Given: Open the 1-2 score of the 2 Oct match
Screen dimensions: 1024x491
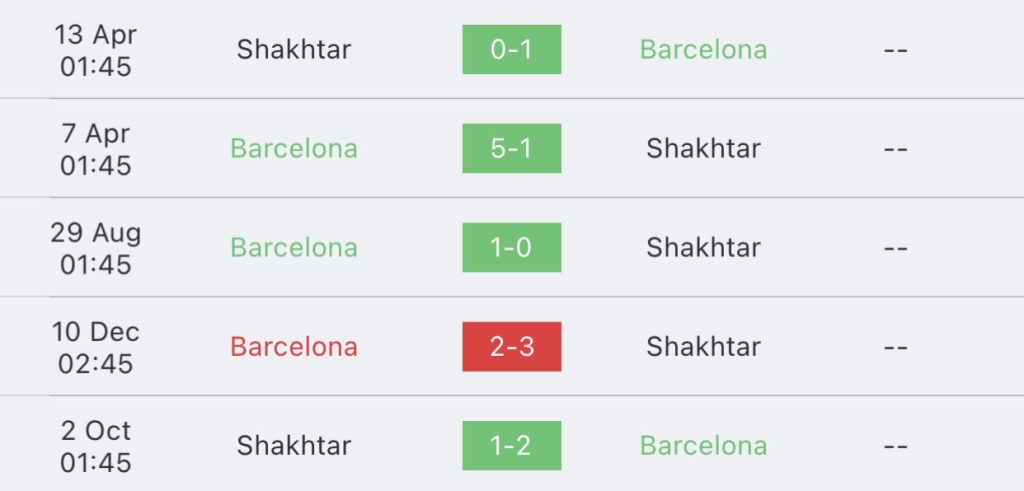Looking at the screenshot, I should pyautogui.click(x=511, y=445).
